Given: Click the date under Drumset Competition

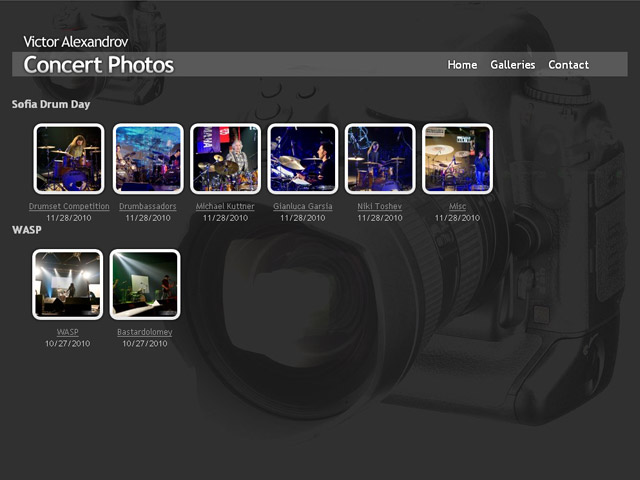Looking at the screenshot, I should coord(69,218).
